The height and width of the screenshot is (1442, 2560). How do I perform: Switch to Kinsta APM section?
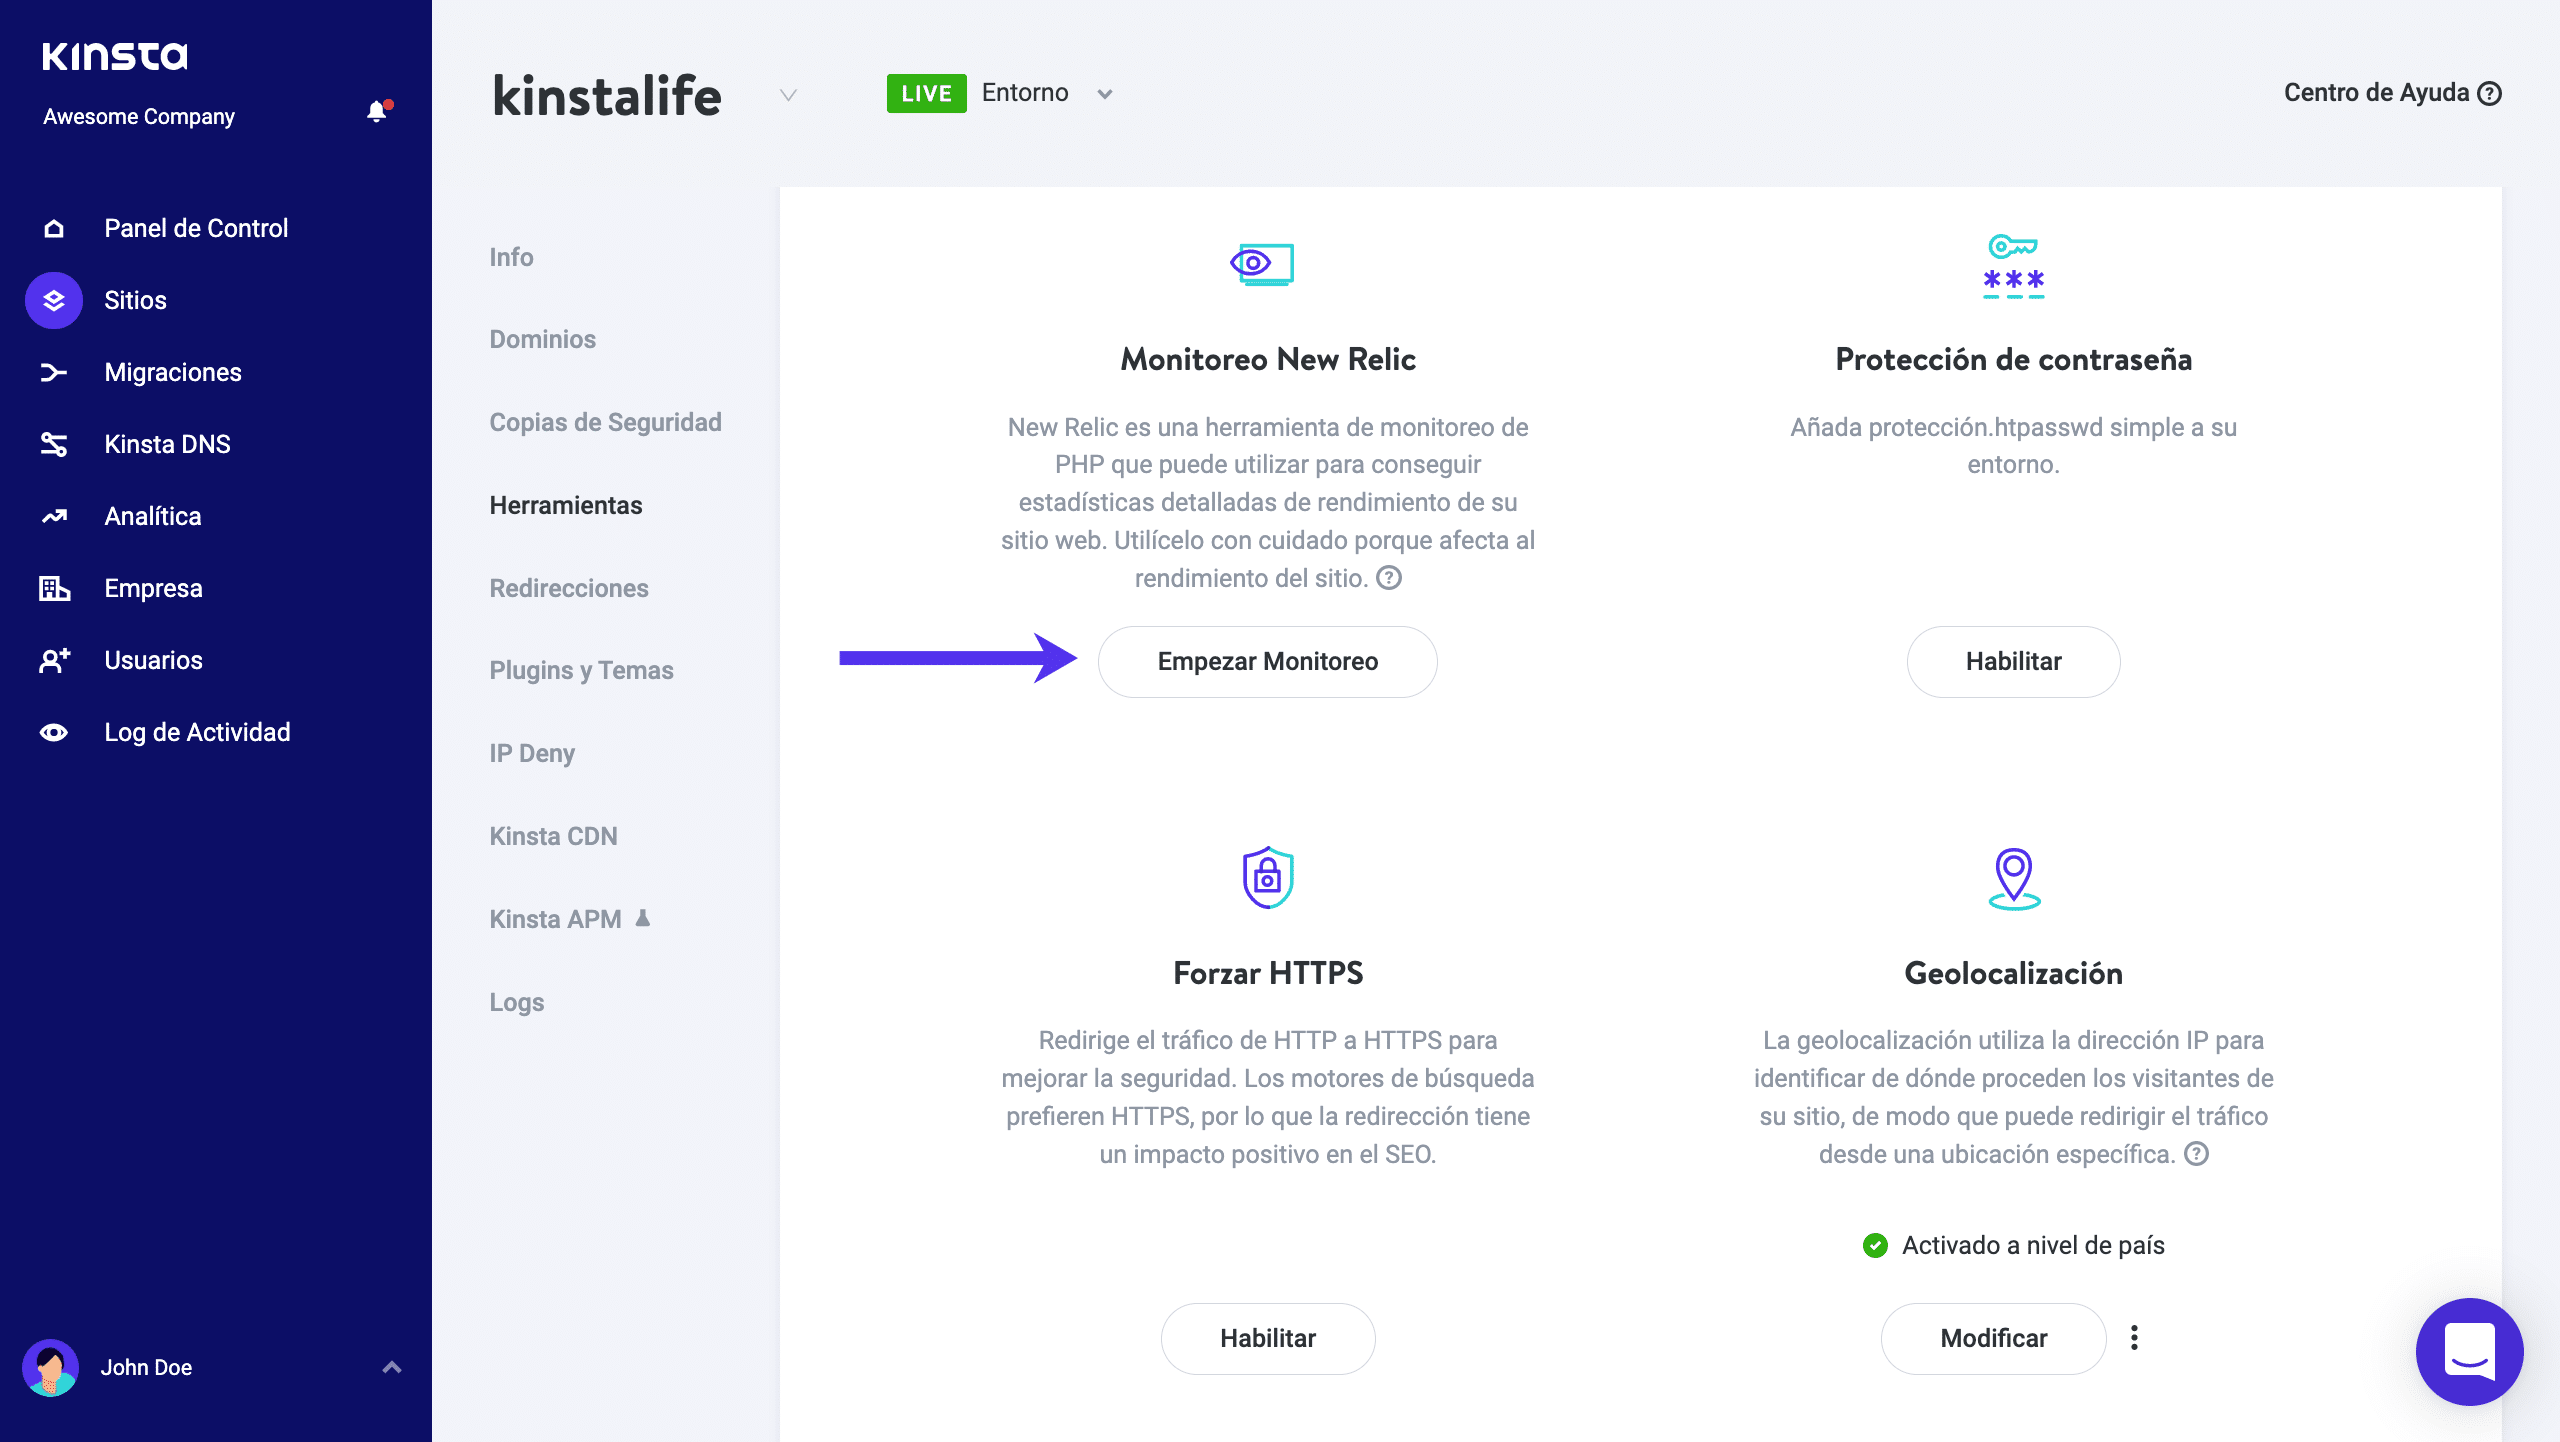point(556,919)
